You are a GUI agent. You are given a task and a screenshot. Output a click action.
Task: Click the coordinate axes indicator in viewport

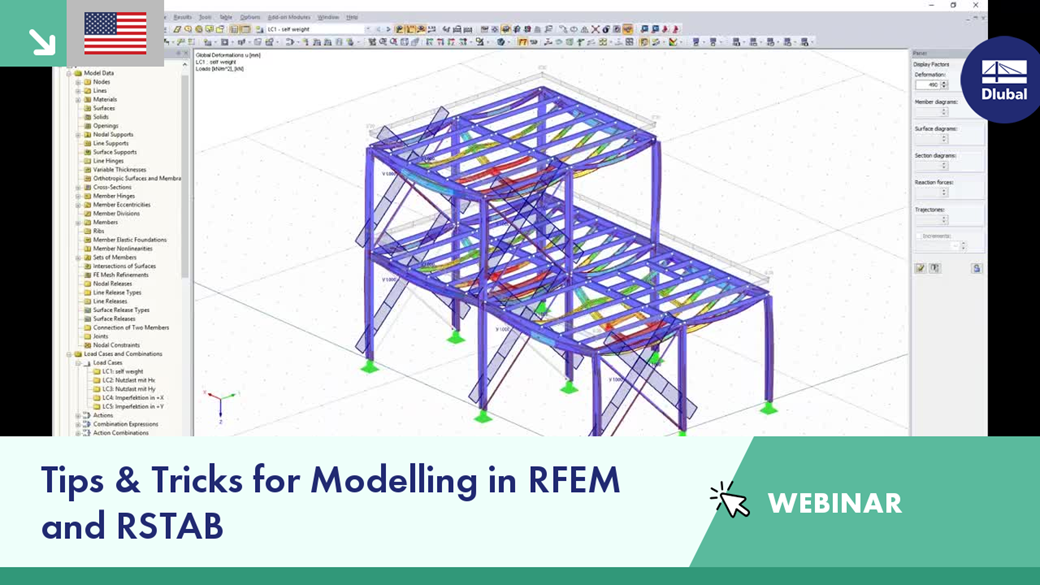point(220,405)
